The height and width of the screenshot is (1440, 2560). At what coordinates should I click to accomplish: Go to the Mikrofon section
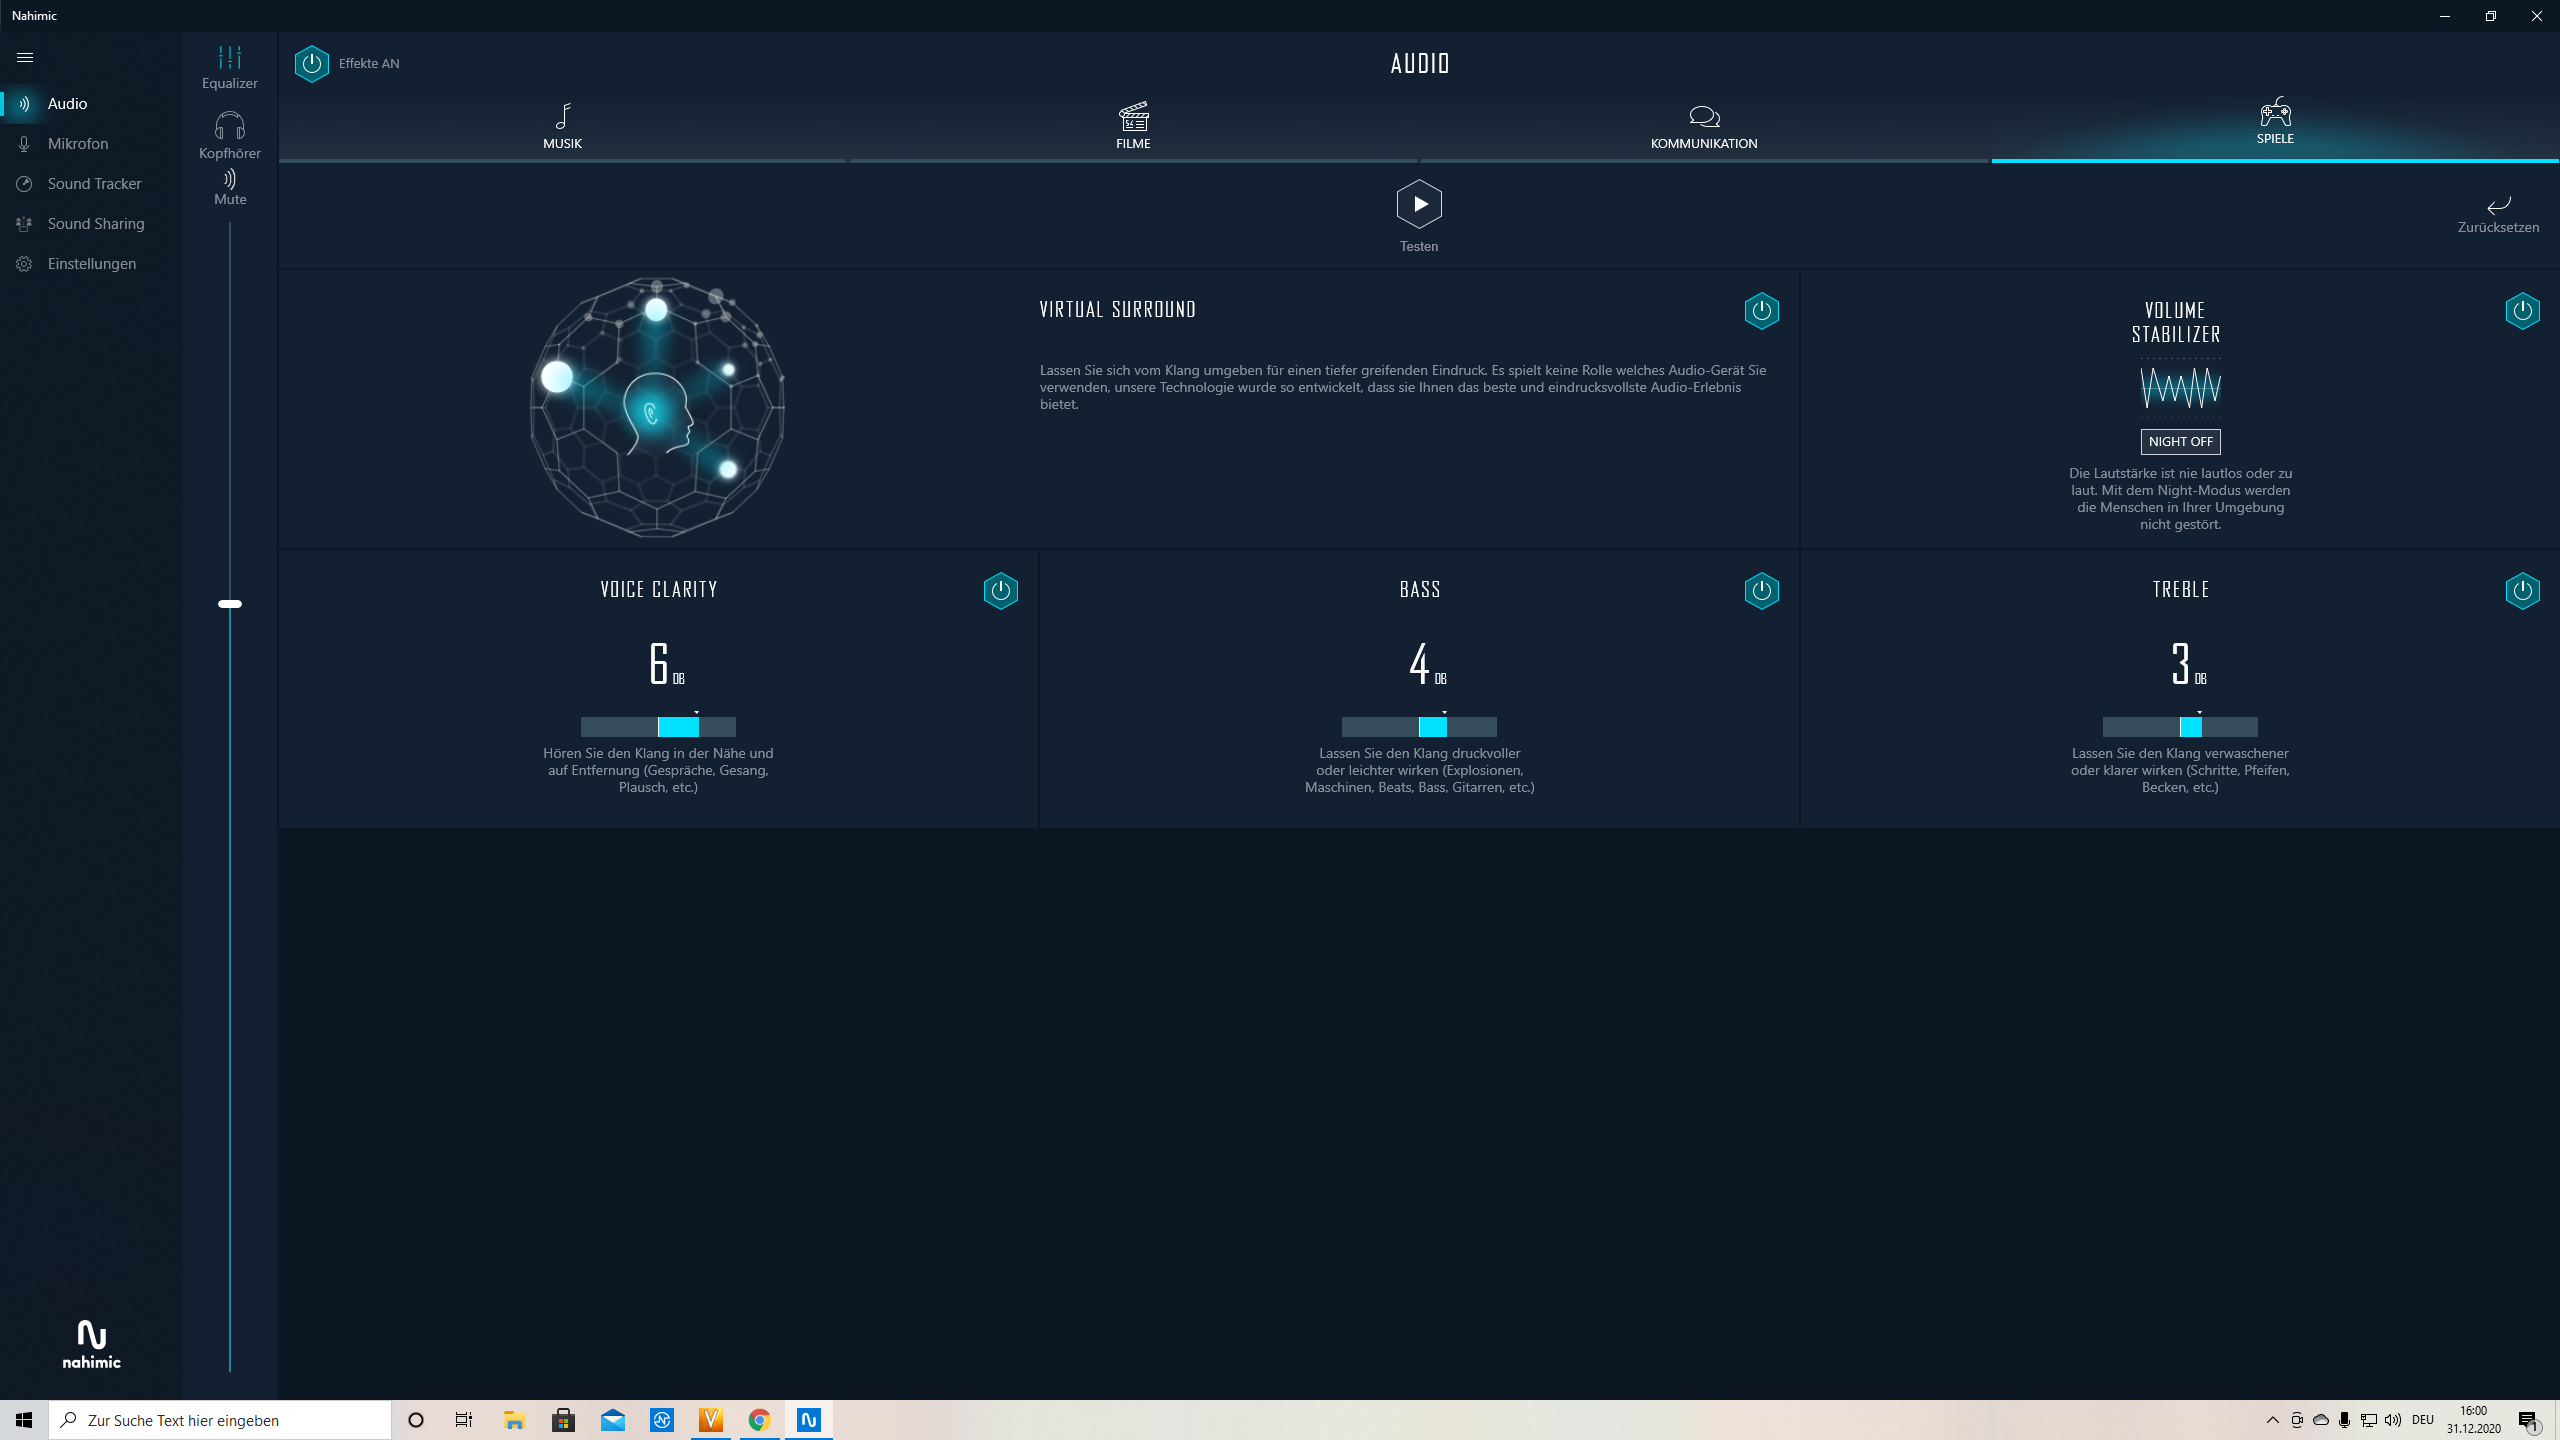point(77,144)
